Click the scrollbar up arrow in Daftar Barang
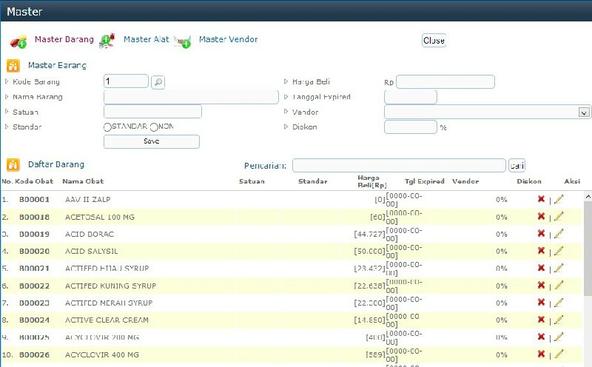 point(588,197)
